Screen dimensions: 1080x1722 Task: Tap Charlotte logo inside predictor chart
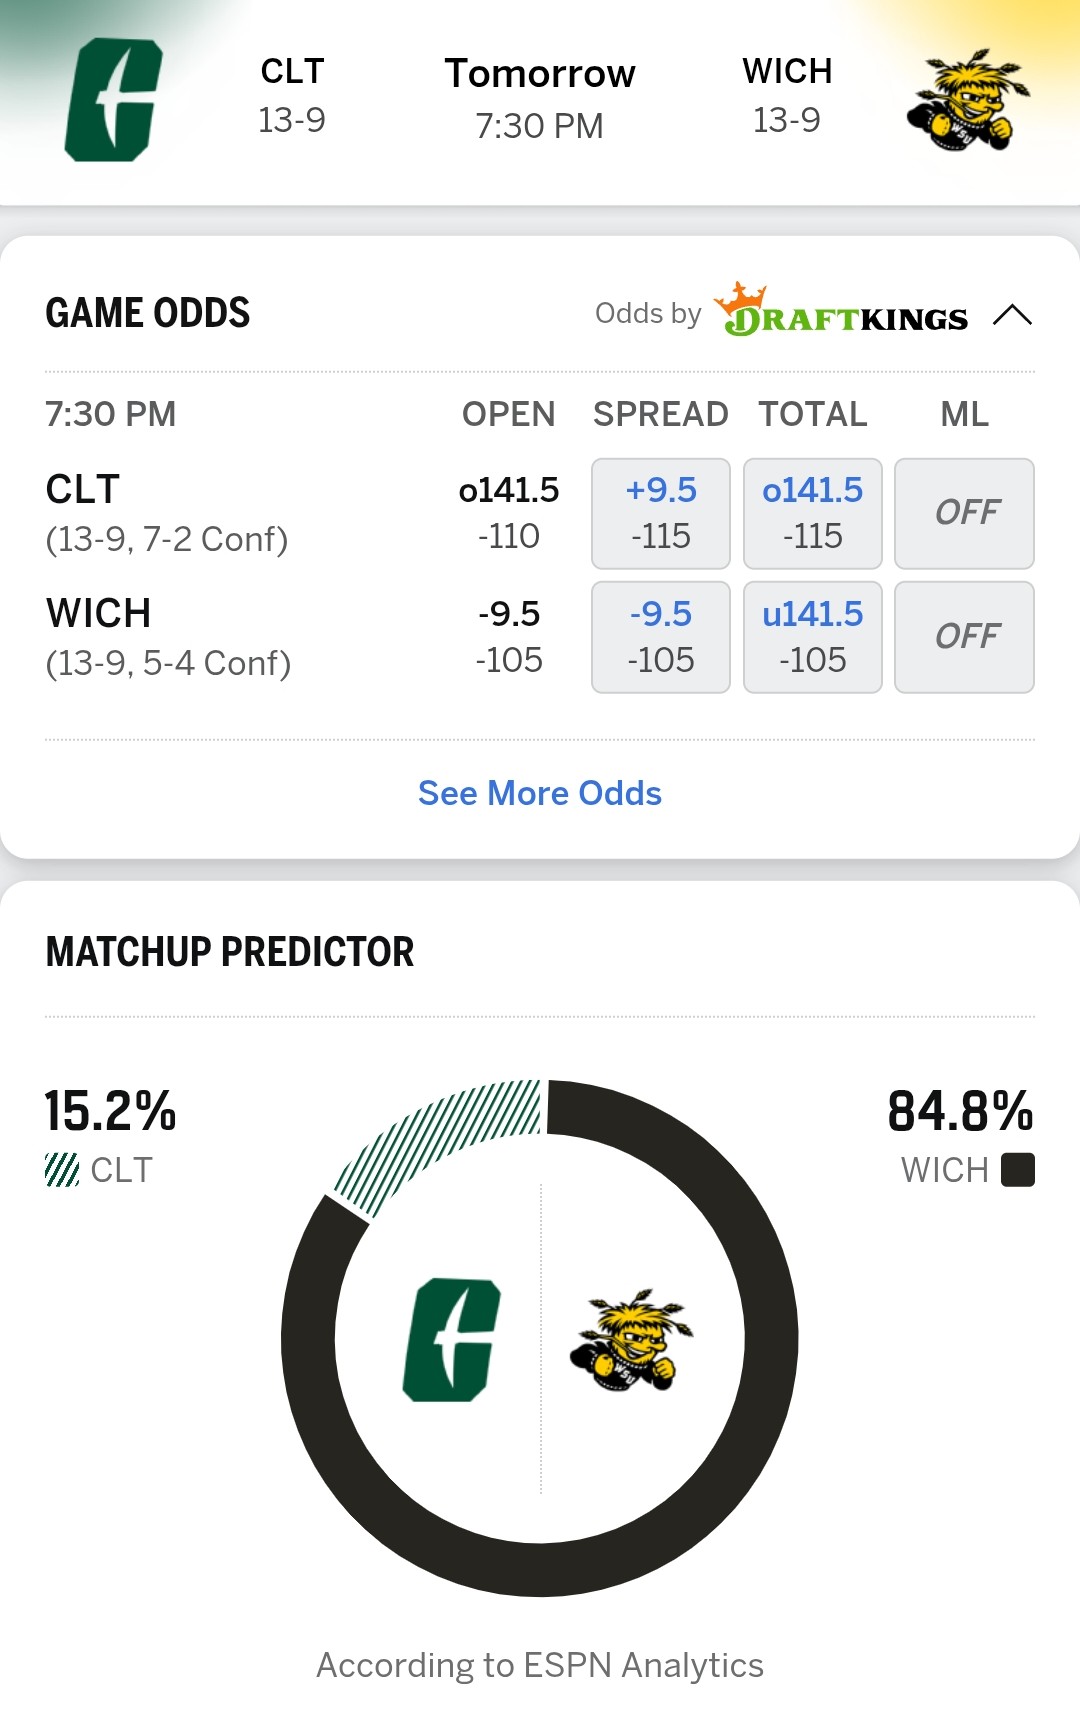click(x=451, y=1339)
